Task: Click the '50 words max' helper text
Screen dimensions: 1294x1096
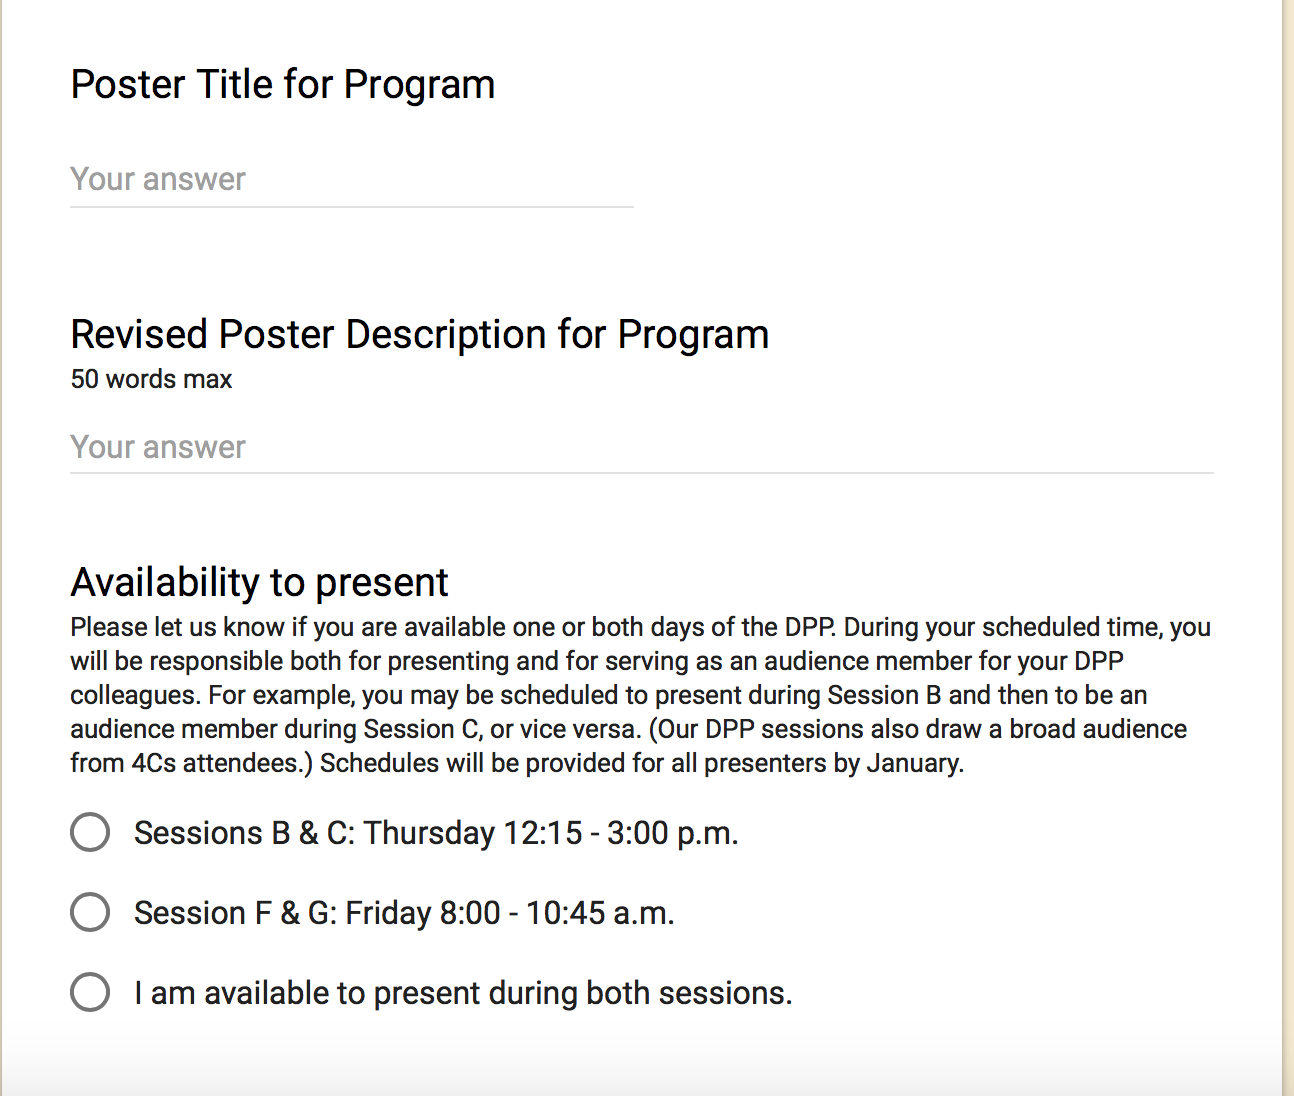Action: (151, 380)
